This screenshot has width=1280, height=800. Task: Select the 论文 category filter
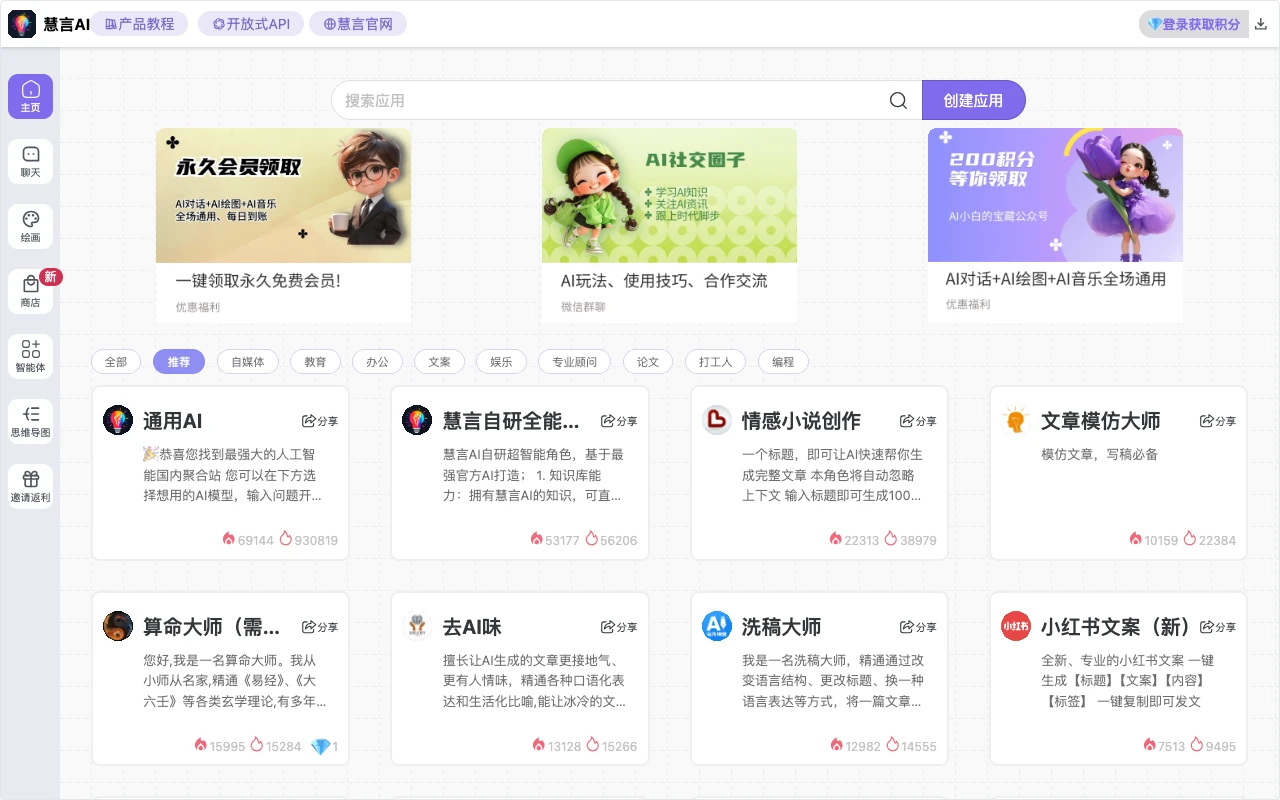coord(647,362)
